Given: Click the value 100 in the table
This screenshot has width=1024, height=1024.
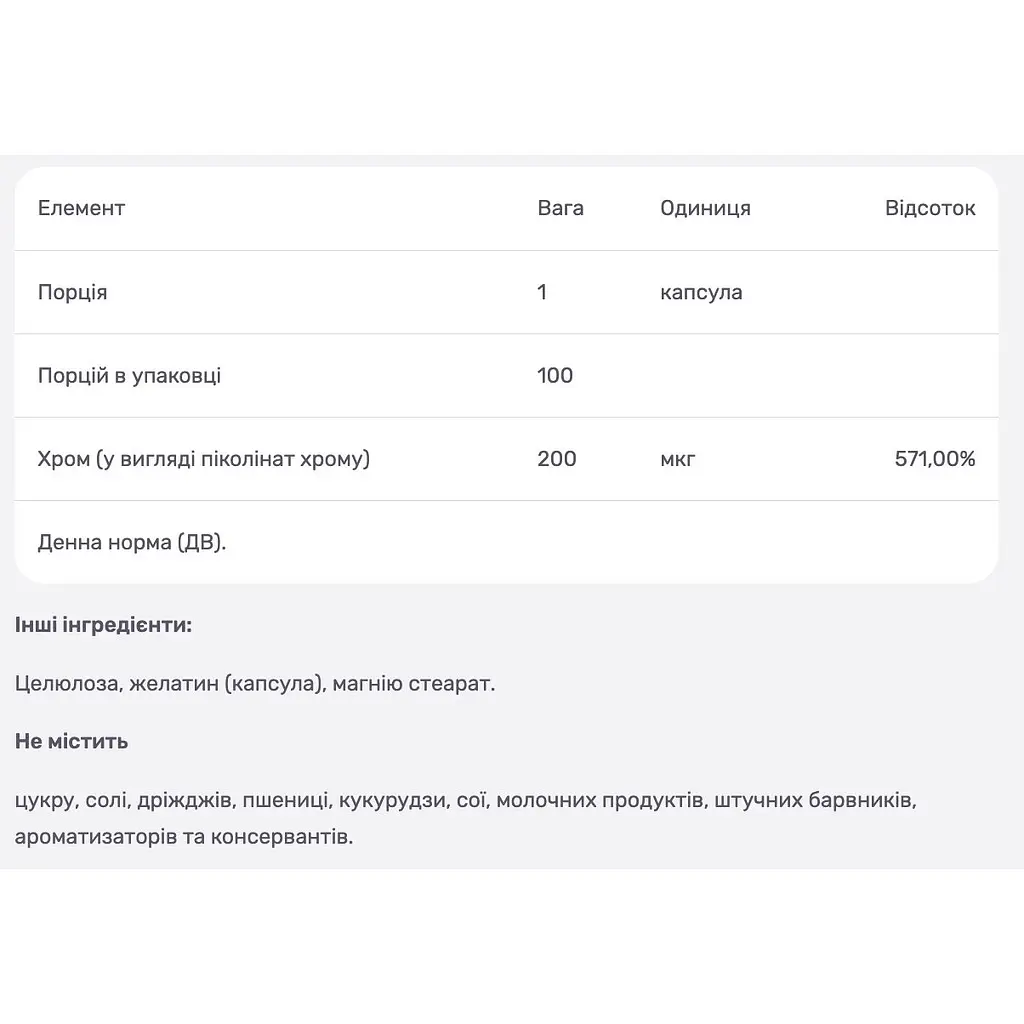Looking at the screenshot, I should [x=555, y=376].
